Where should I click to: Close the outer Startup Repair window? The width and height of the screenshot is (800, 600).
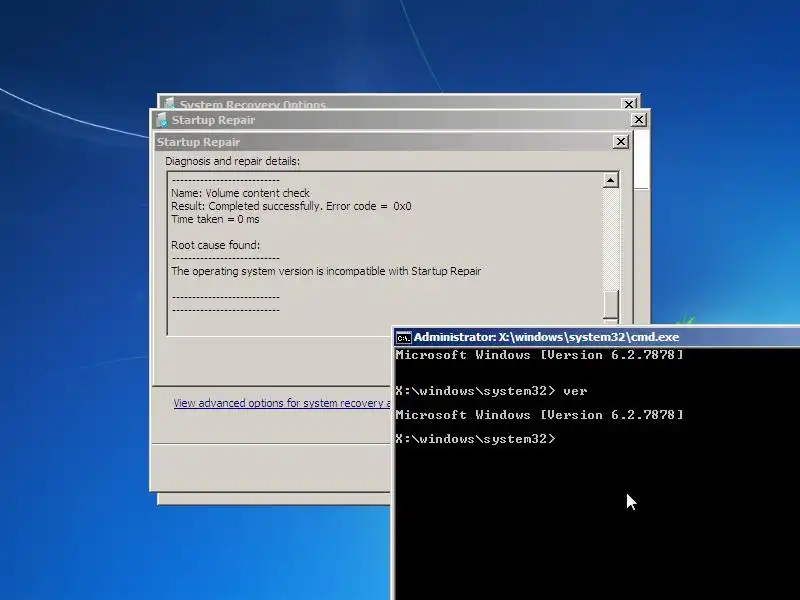coord(639,120)
